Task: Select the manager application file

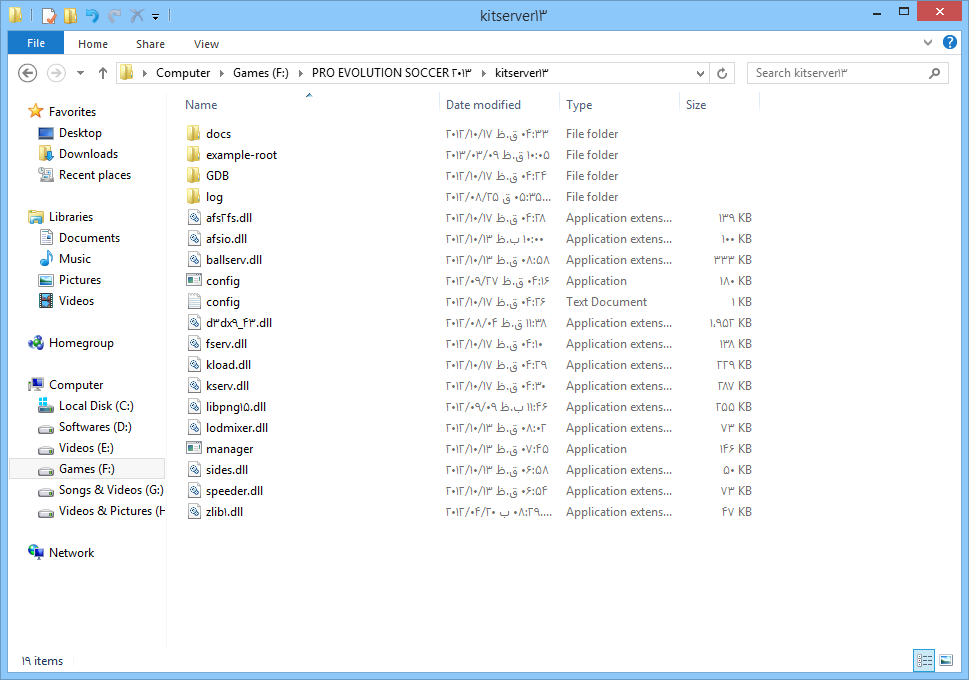Action: (x=229, y=449)
